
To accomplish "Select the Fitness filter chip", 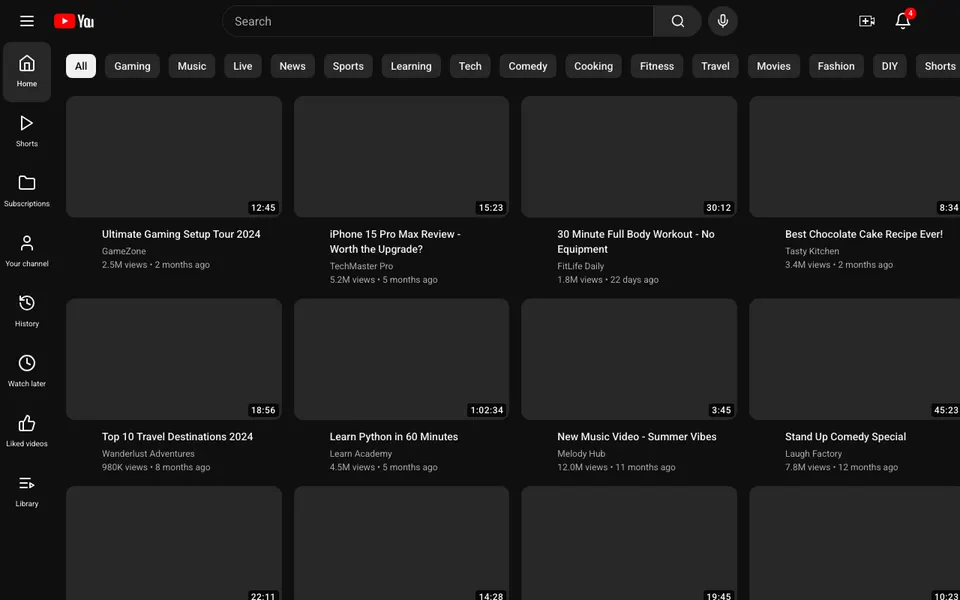I will 657,66.
